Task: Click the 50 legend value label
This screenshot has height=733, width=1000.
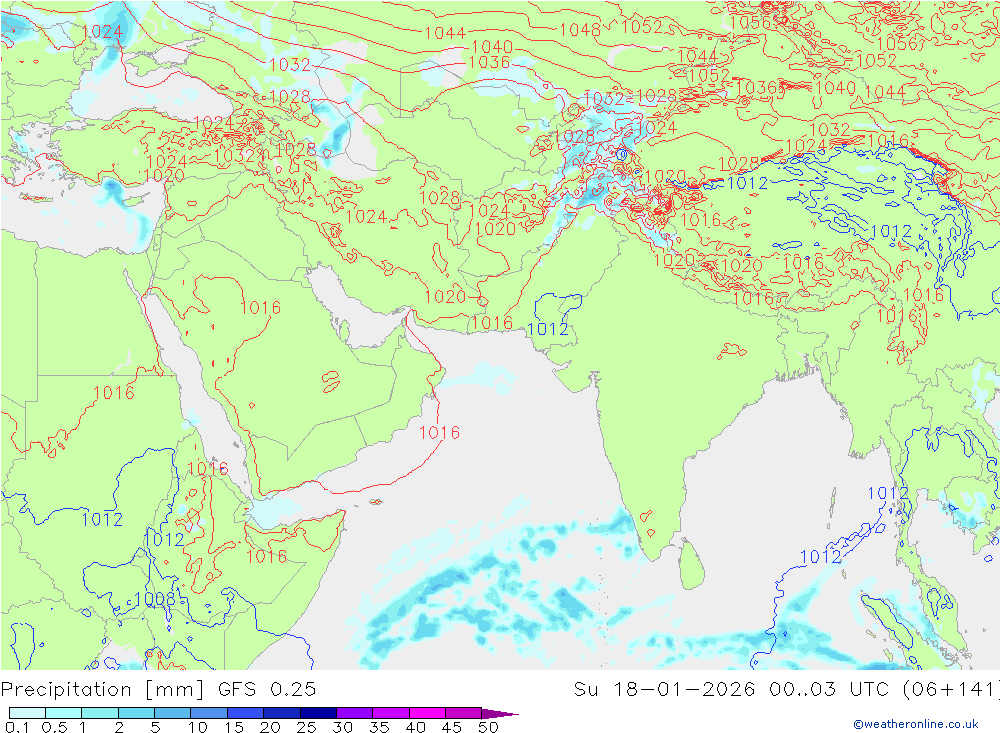Action: click(488, 727)
